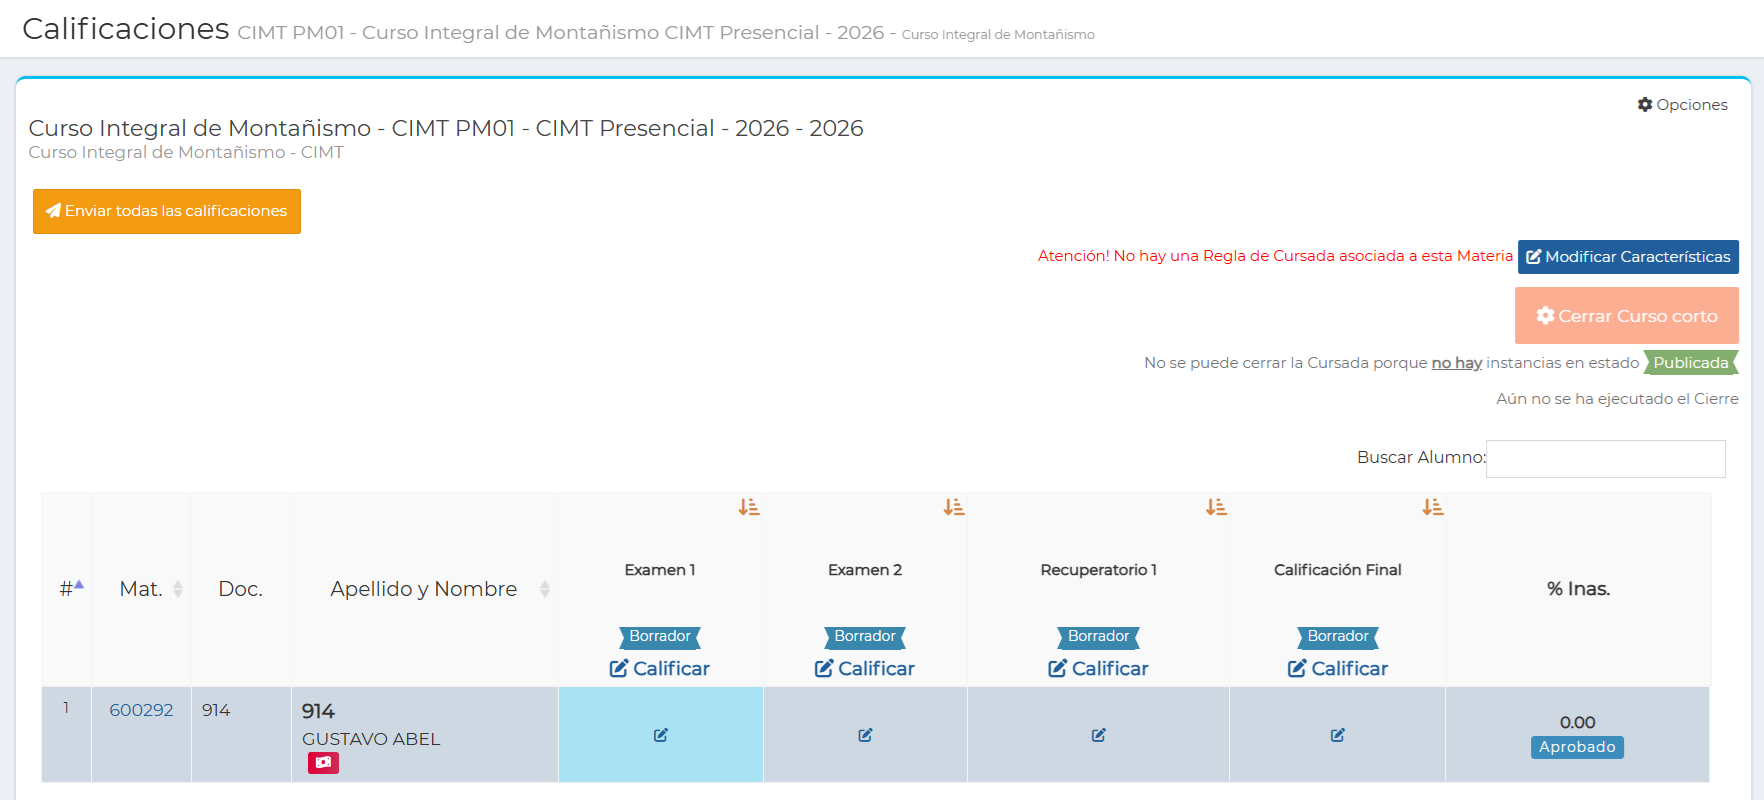
Task: Click the Borrador badge under Recuperatorio 1
Action: 1098,637
